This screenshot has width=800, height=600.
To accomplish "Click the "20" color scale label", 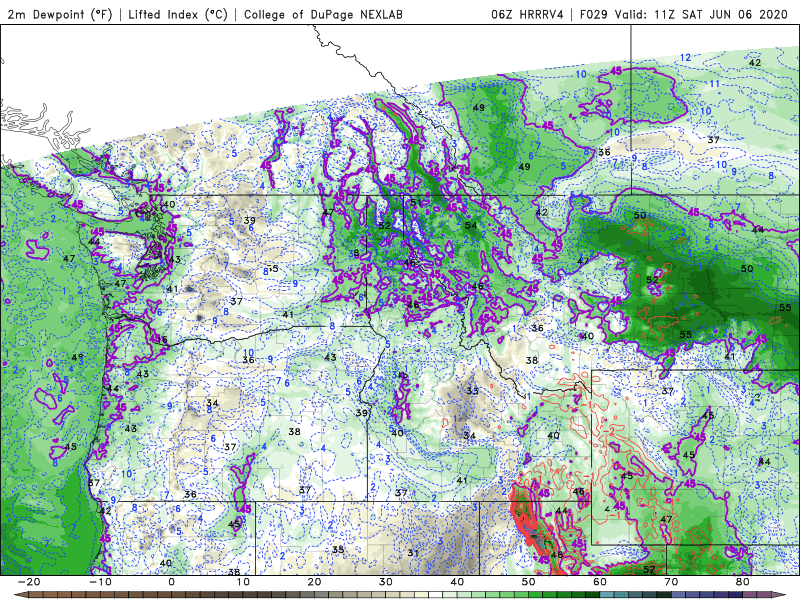I will coord(314,582).
